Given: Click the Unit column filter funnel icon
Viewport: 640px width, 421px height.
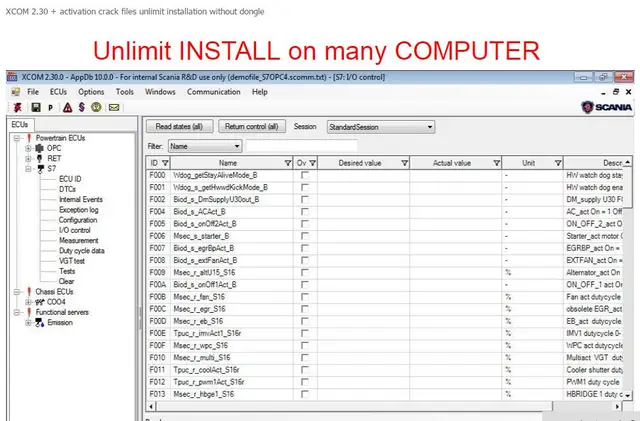Looking at the screenshot, I should (558, 163).
